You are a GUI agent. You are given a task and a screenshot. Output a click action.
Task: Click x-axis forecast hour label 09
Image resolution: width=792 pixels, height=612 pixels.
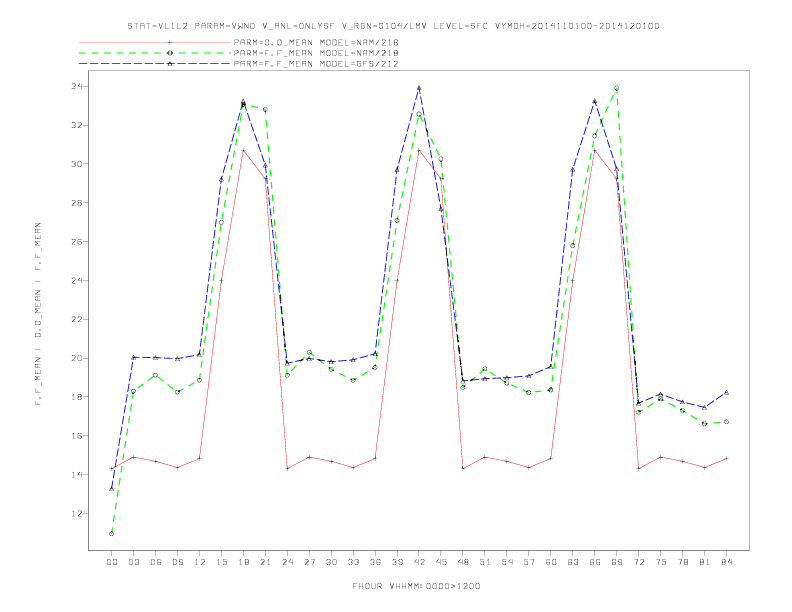(177, 562)
